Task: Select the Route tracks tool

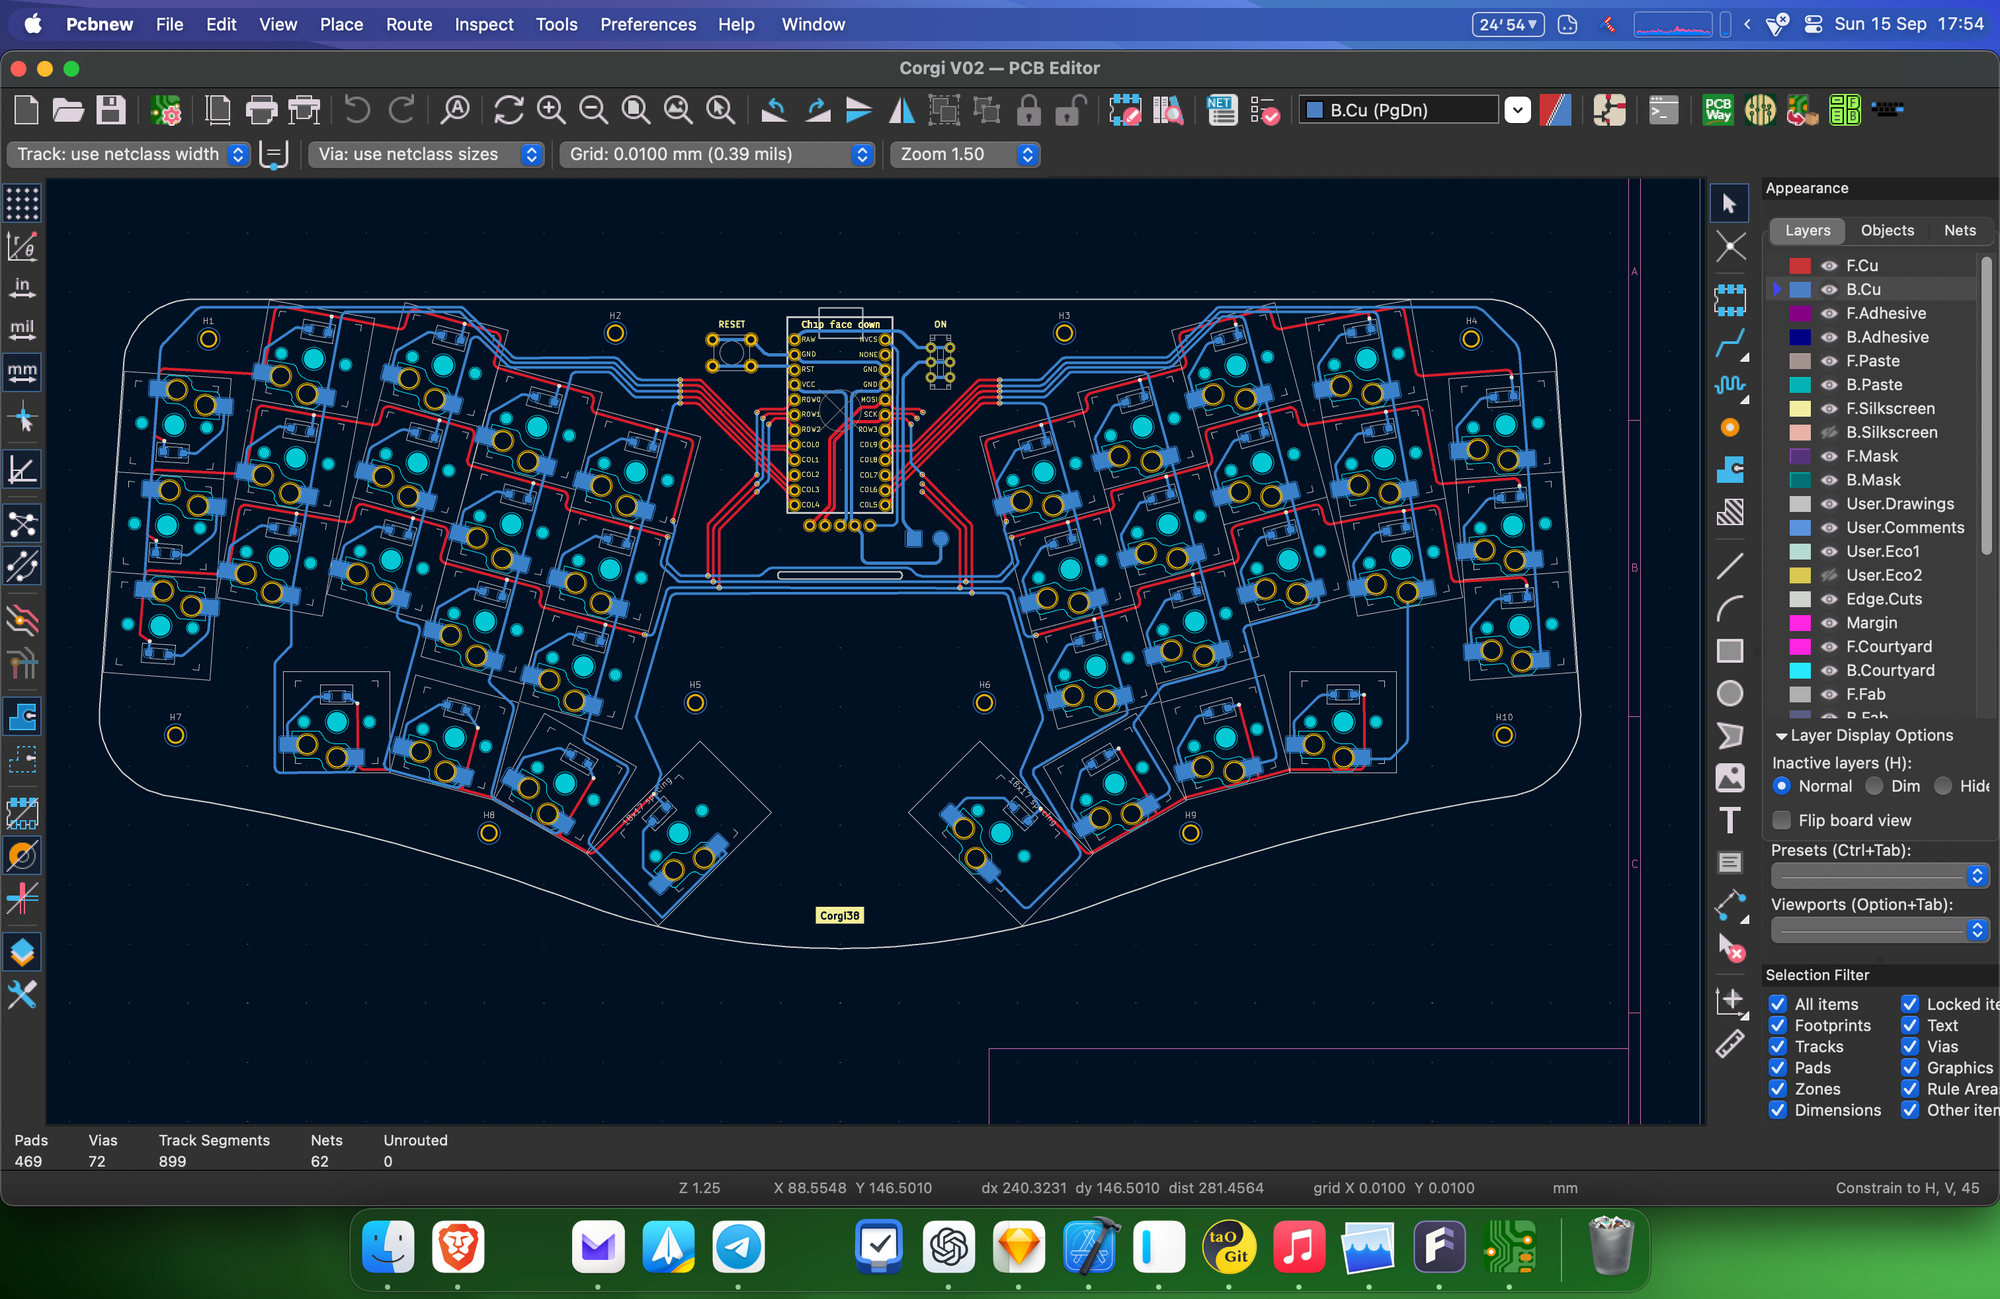Action: pyautogui.click(x=1729, y=343)
